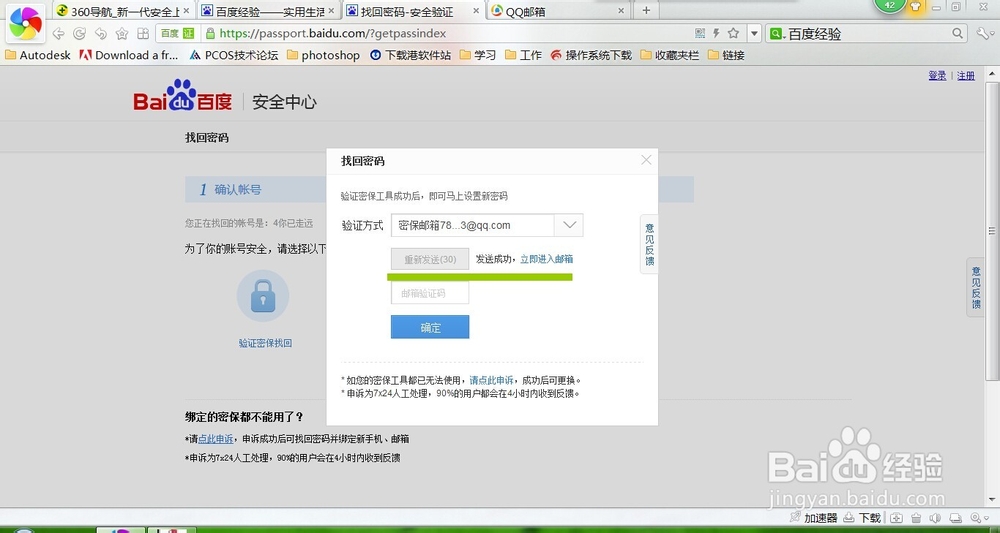Open PCOS技术论坛 bookmark
Viewport: 1000px width, 533px height.
click(234, 55)
